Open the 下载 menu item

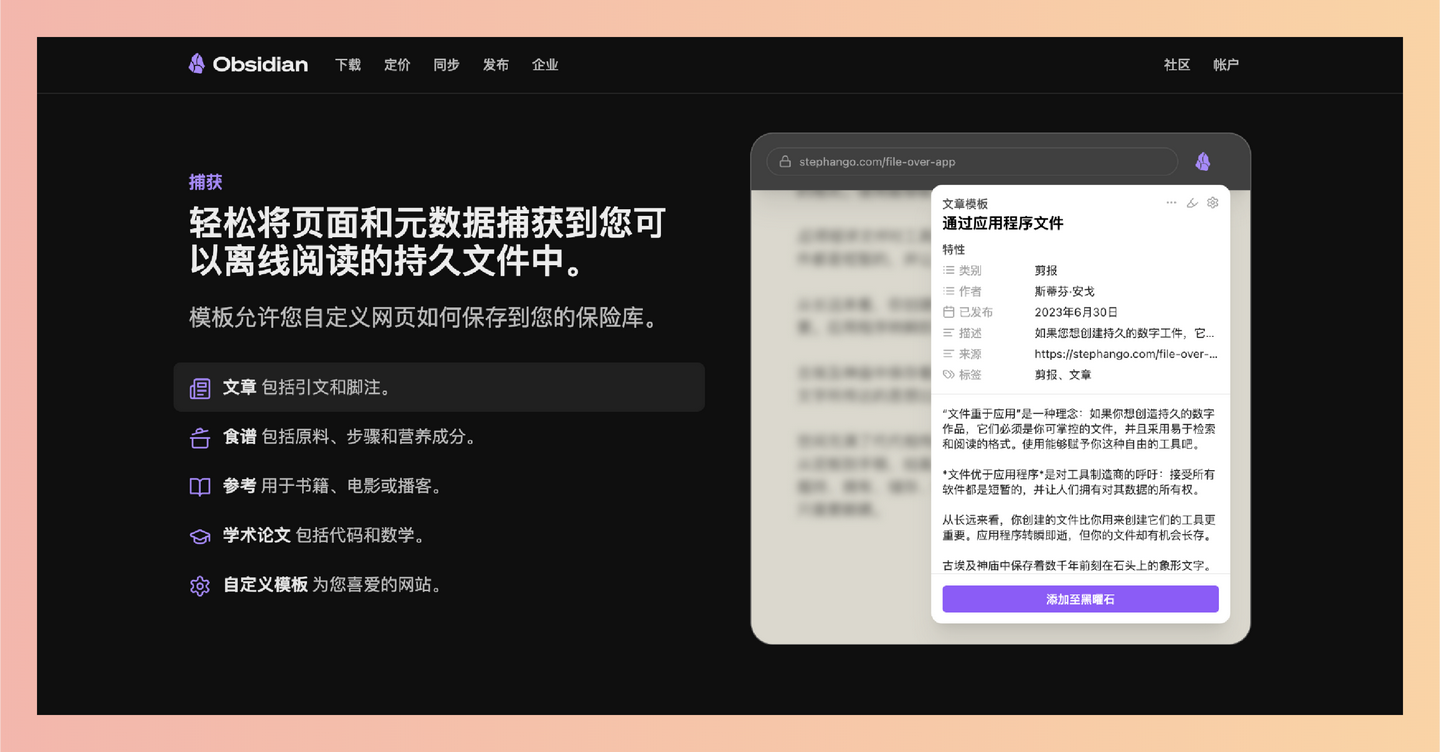(x=347, y=64)
